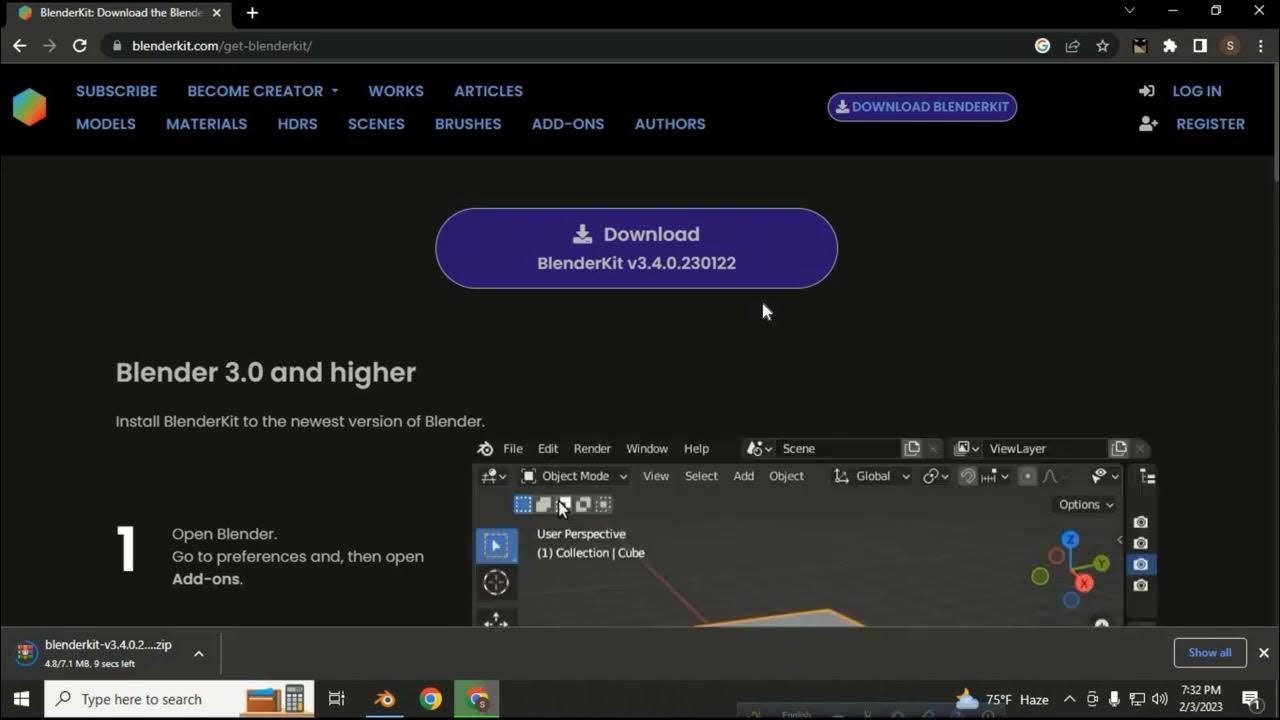Select the BlenderKit browser tab

pos(118,13)
